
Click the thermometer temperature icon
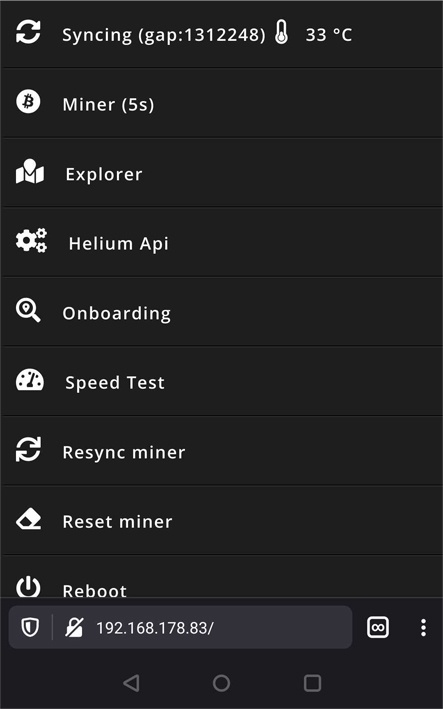281,33
